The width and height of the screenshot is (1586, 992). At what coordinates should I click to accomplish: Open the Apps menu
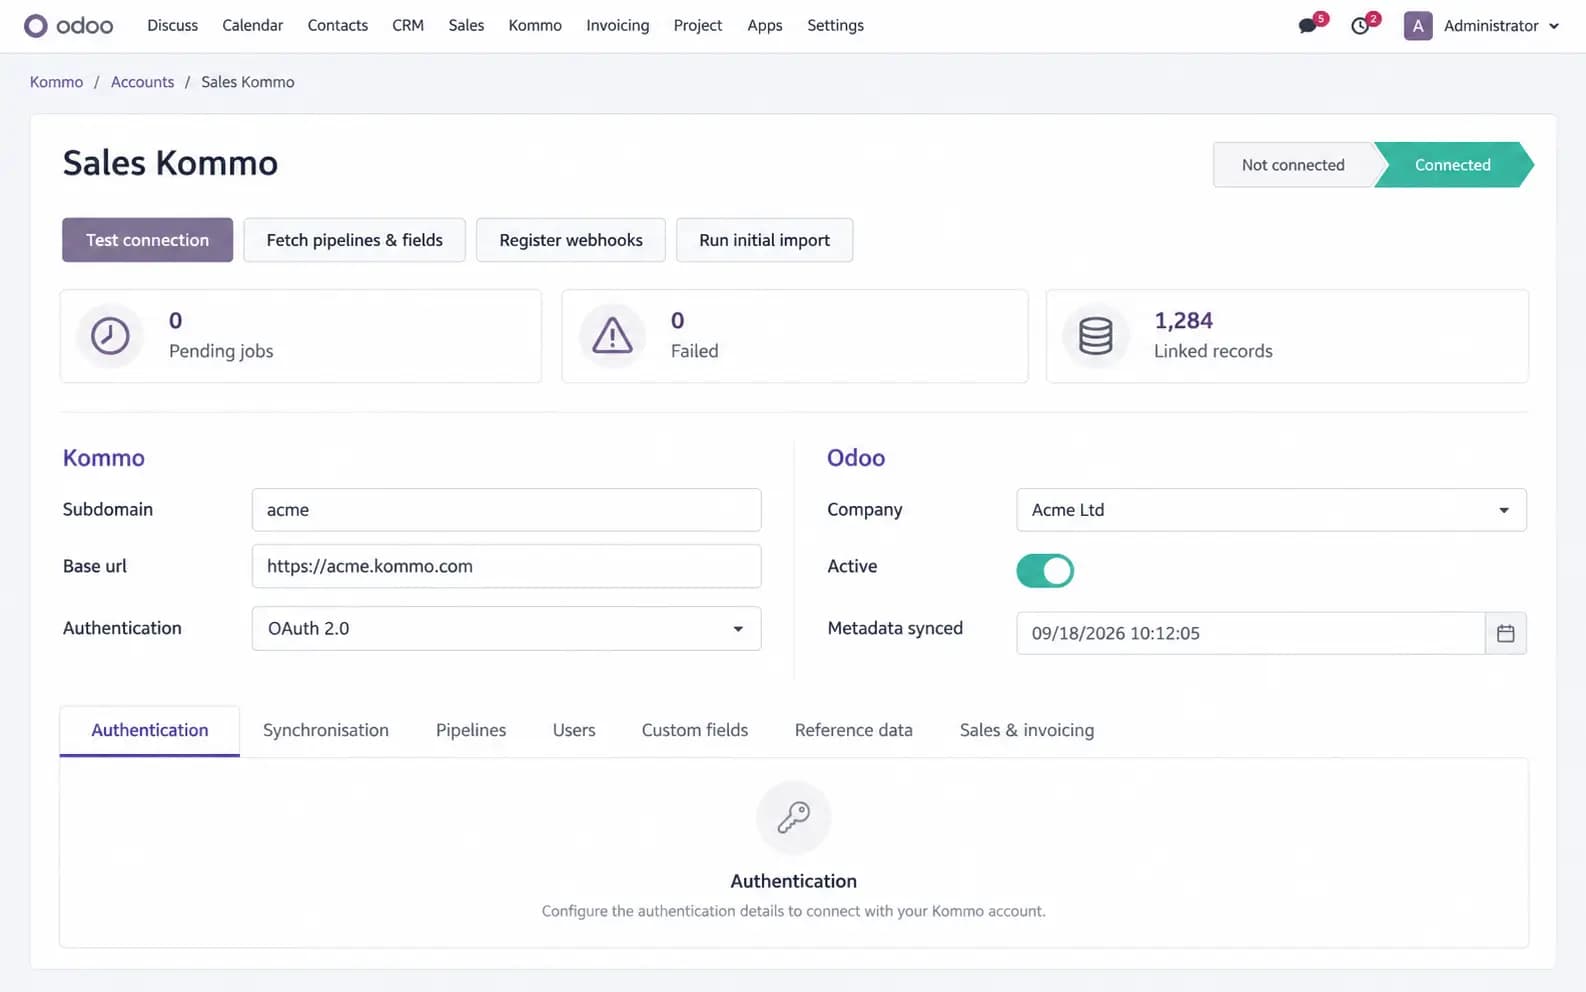click(x=765, y=26)
